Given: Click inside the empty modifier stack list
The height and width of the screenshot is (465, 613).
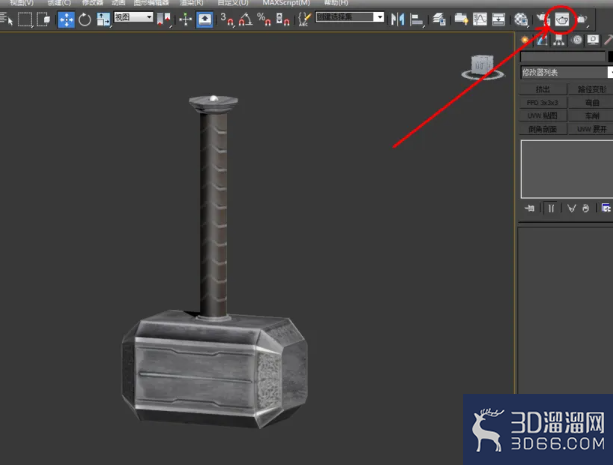Looking at the screenshot, I should 567,169.
